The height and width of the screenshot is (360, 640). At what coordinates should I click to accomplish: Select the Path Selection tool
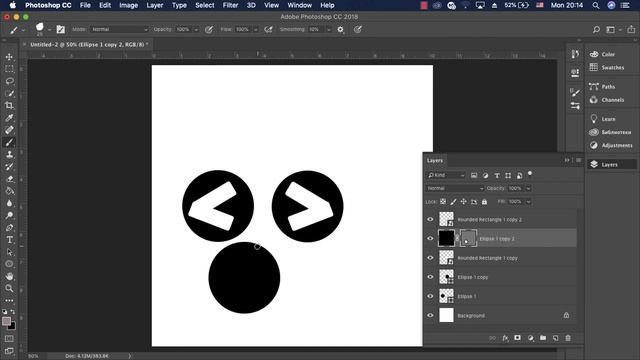coord(9,252)
